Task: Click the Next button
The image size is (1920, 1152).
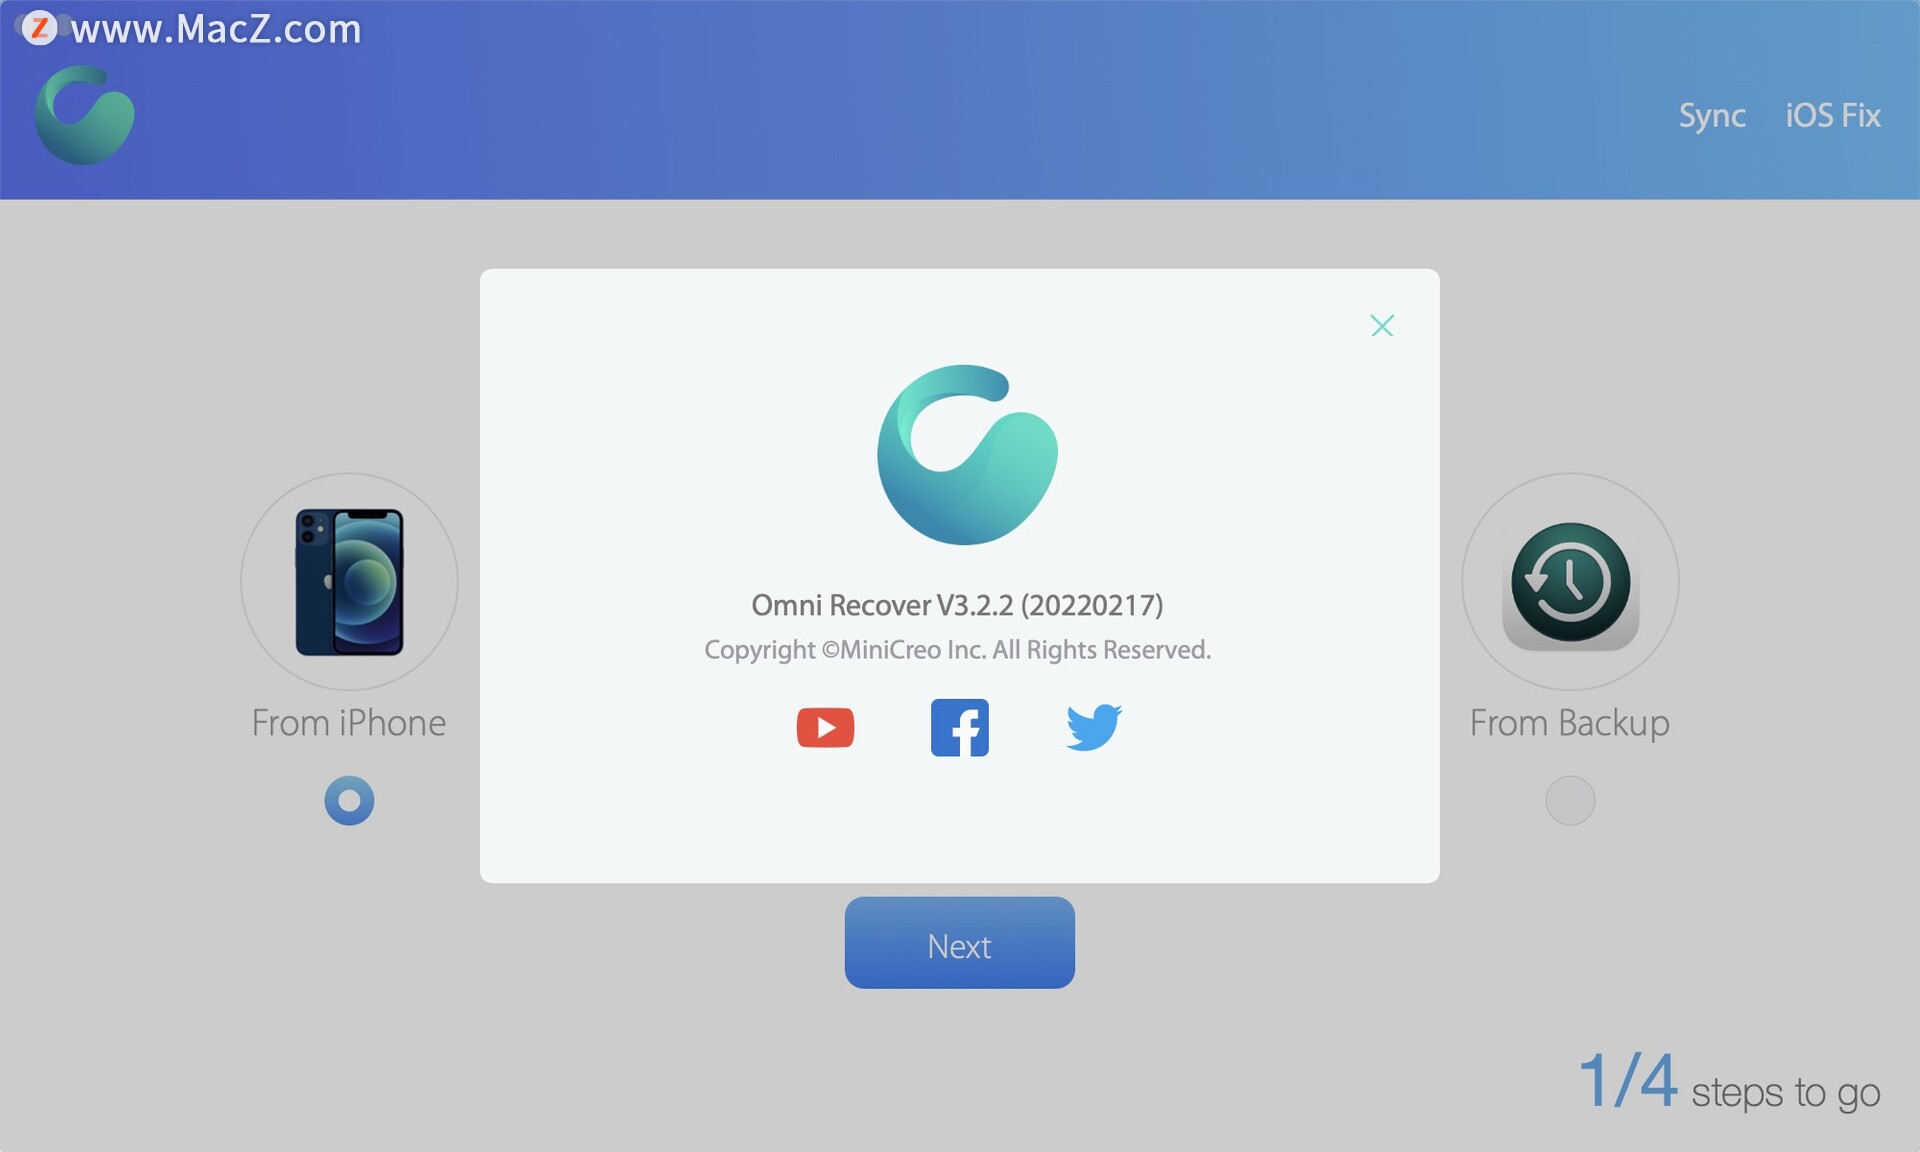Action: click(960, 943)
